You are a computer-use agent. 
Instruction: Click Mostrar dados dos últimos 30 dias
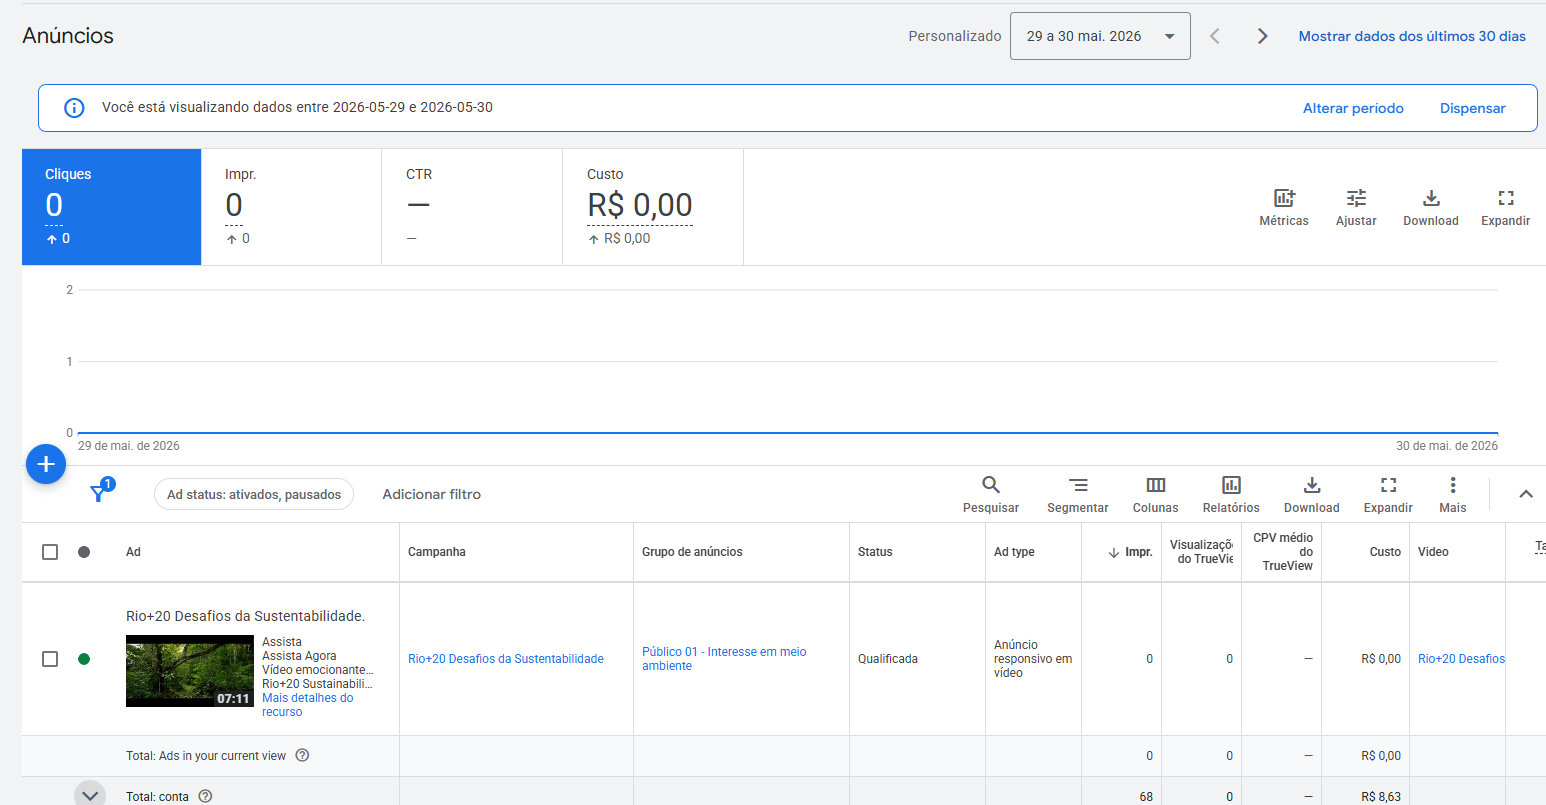pos(1412,36)
